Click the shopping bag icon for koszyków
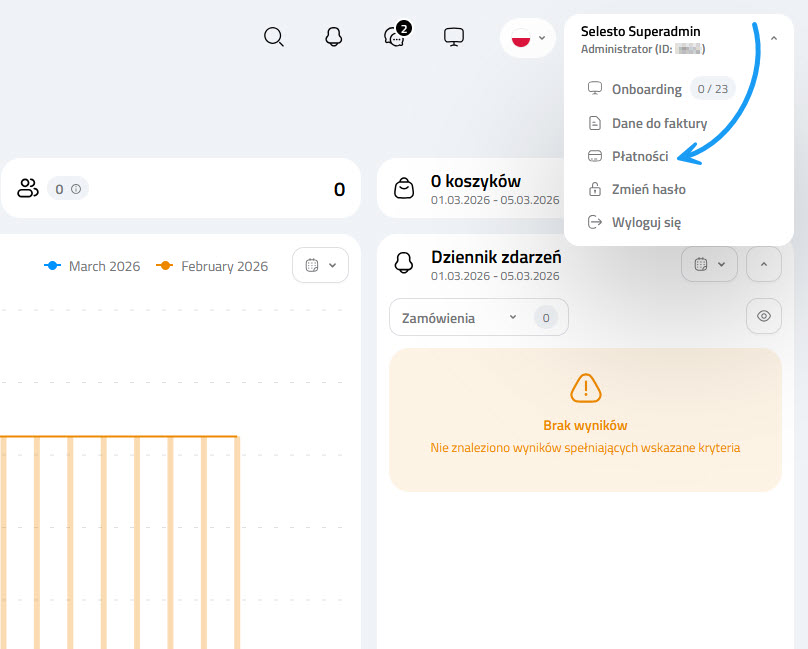The image size is (808, 649). [x=404, y=189]
